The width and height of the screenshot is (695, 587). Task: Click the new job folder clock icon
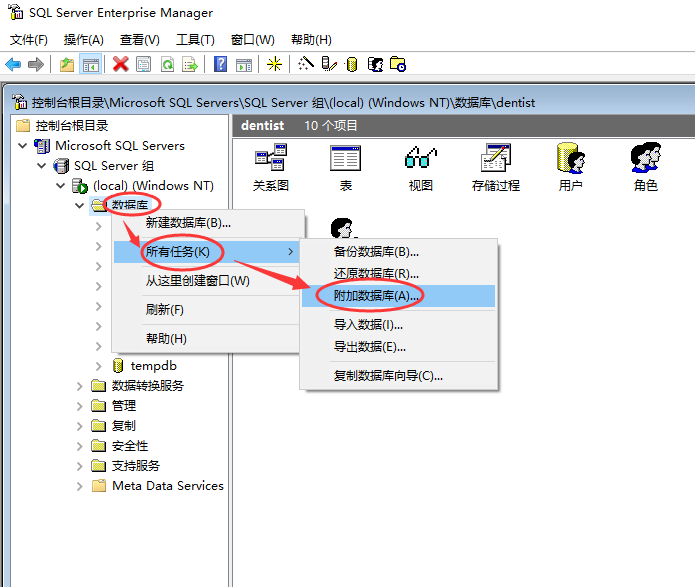tap(398, 65)
